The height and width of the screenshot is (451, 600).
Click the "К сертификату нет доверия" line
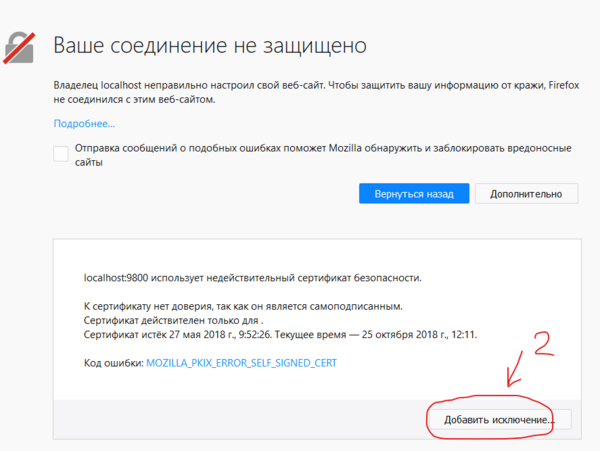(247, 306)
